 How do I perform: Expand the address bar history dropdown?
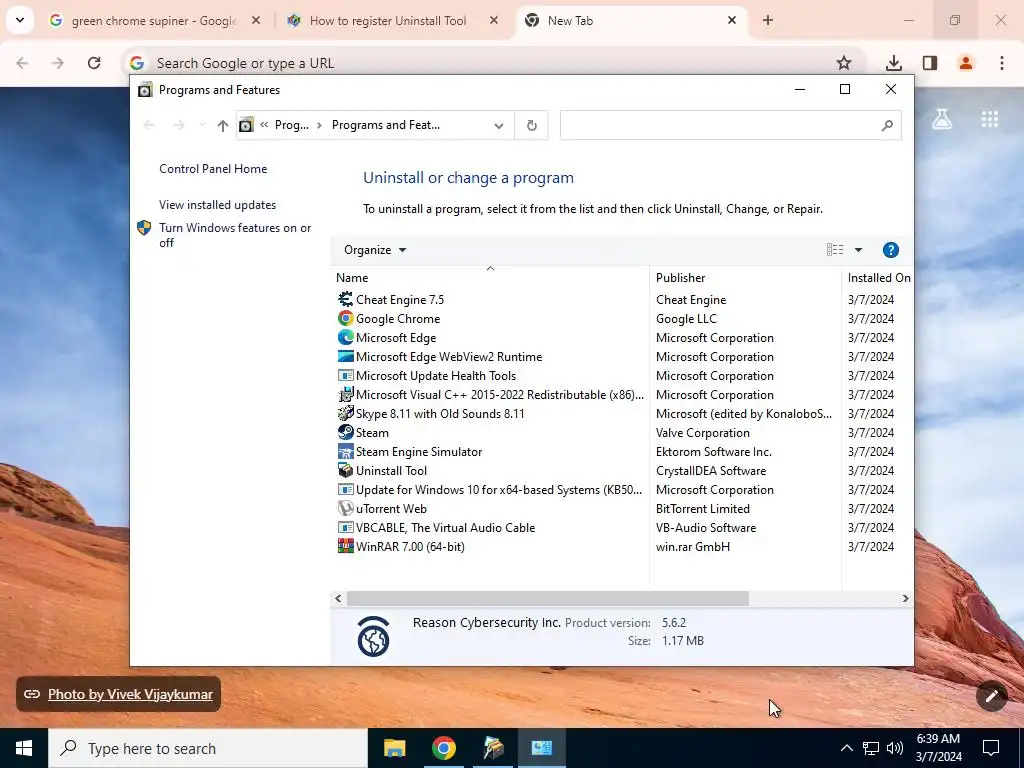click(499, 125)
